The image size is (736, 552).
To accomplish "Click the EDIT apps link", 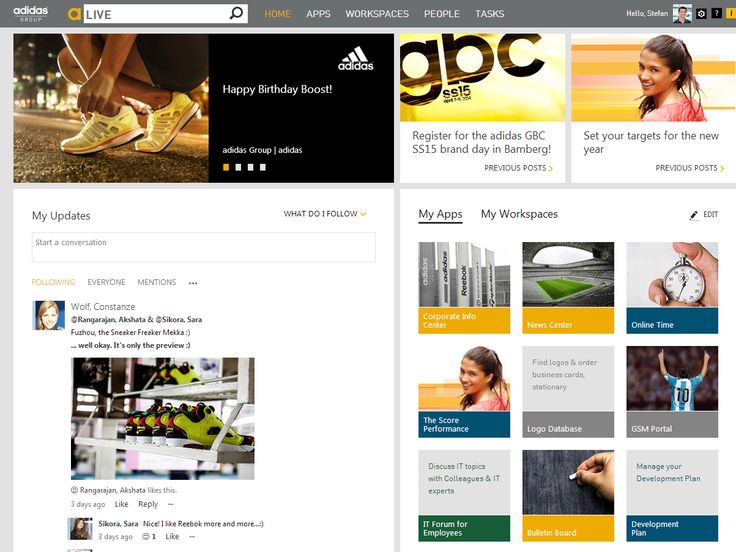I will pos(710,215).
